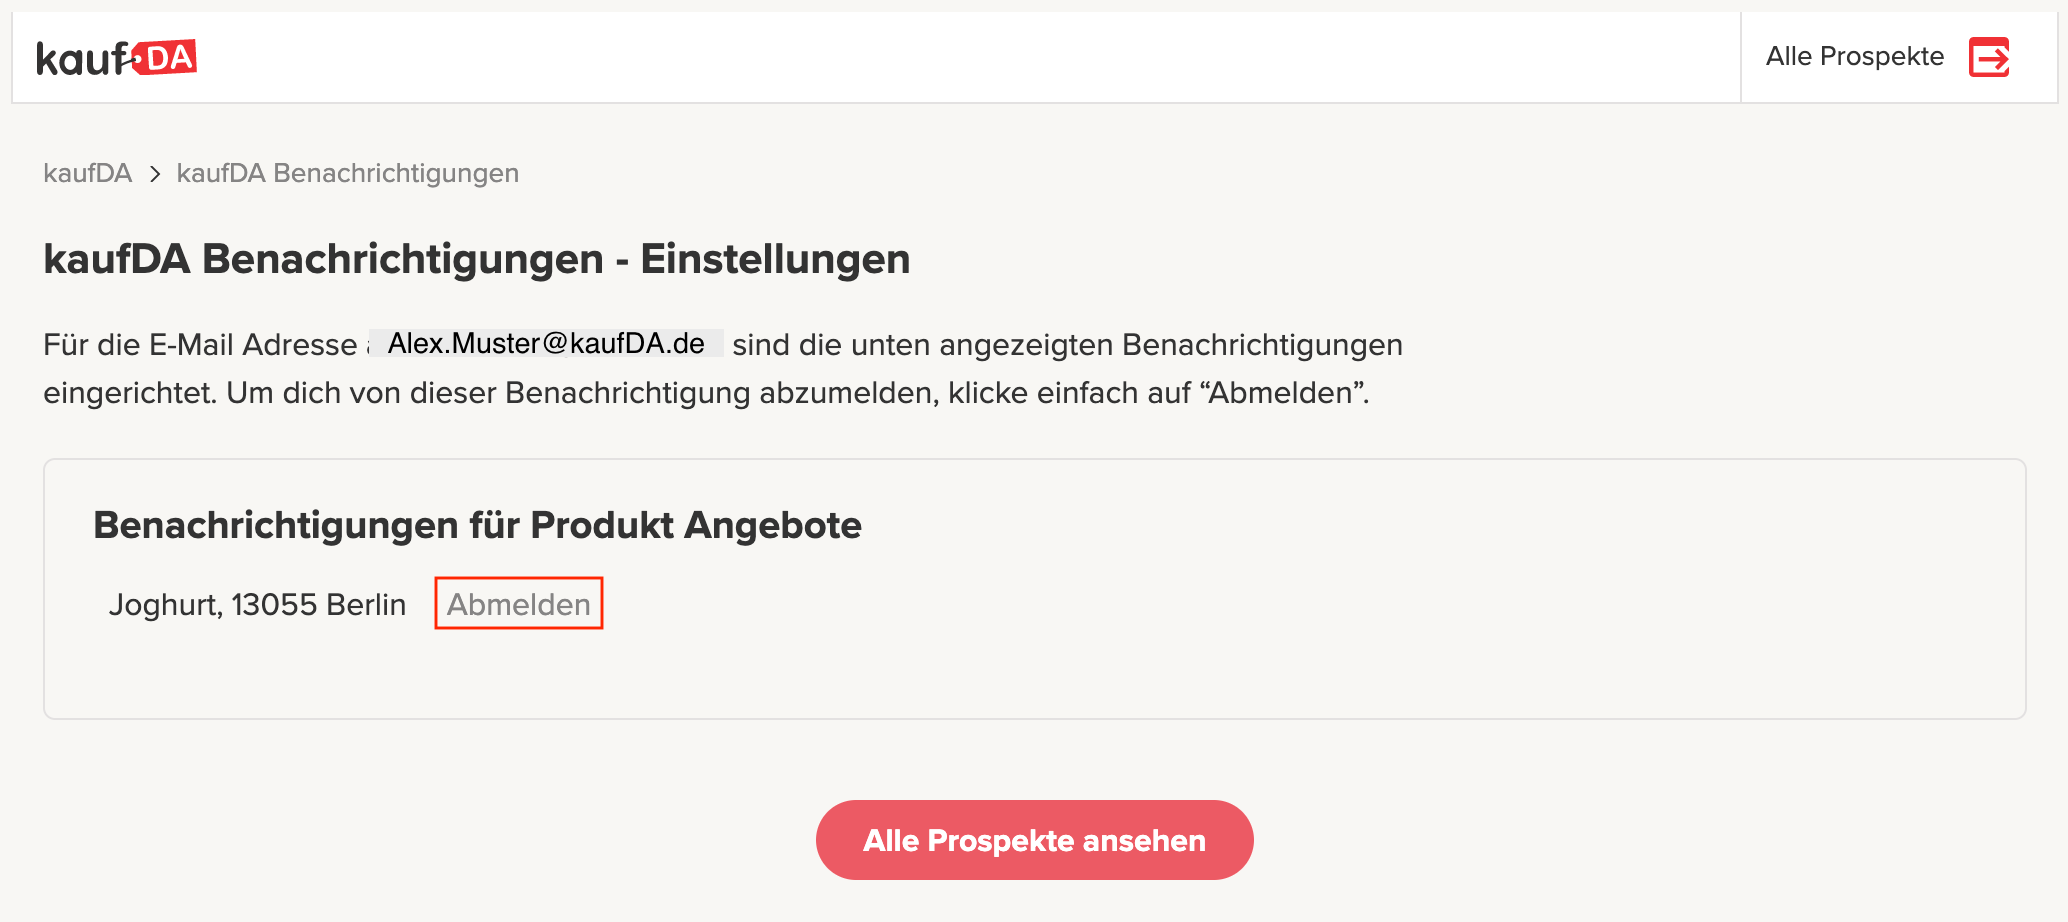Click the Benachrichtigungen - Einstellungen page heading
2068x922 pixels.
(477, 259)
